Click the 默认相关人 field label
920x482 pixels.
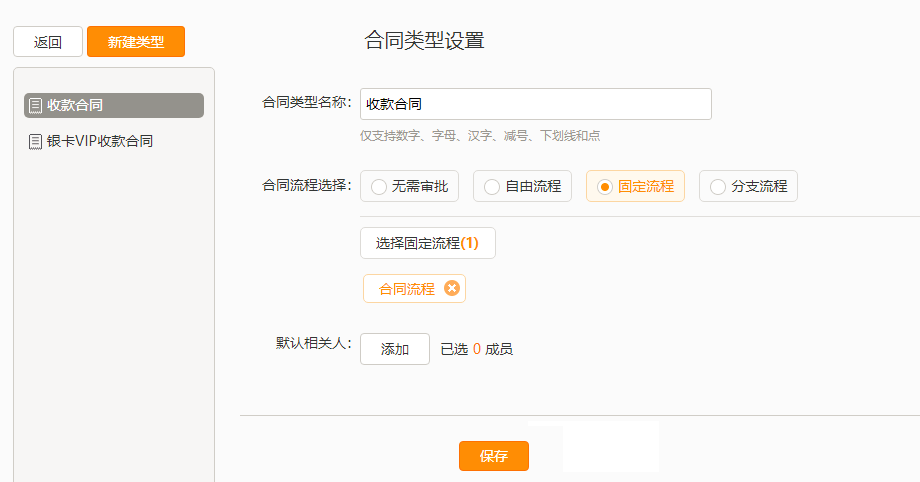pyautogui.click(x=312, y=343)
